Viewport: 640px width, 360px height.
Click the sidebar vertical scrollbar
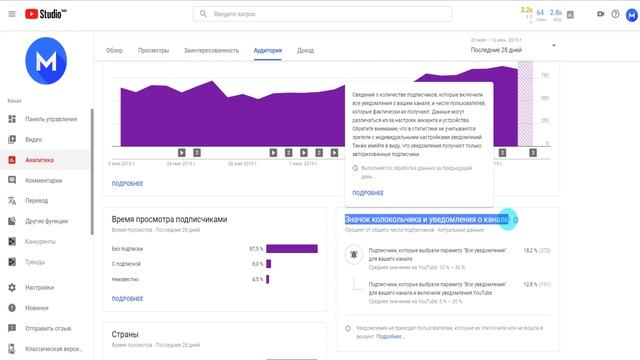(x=92, y=171)
